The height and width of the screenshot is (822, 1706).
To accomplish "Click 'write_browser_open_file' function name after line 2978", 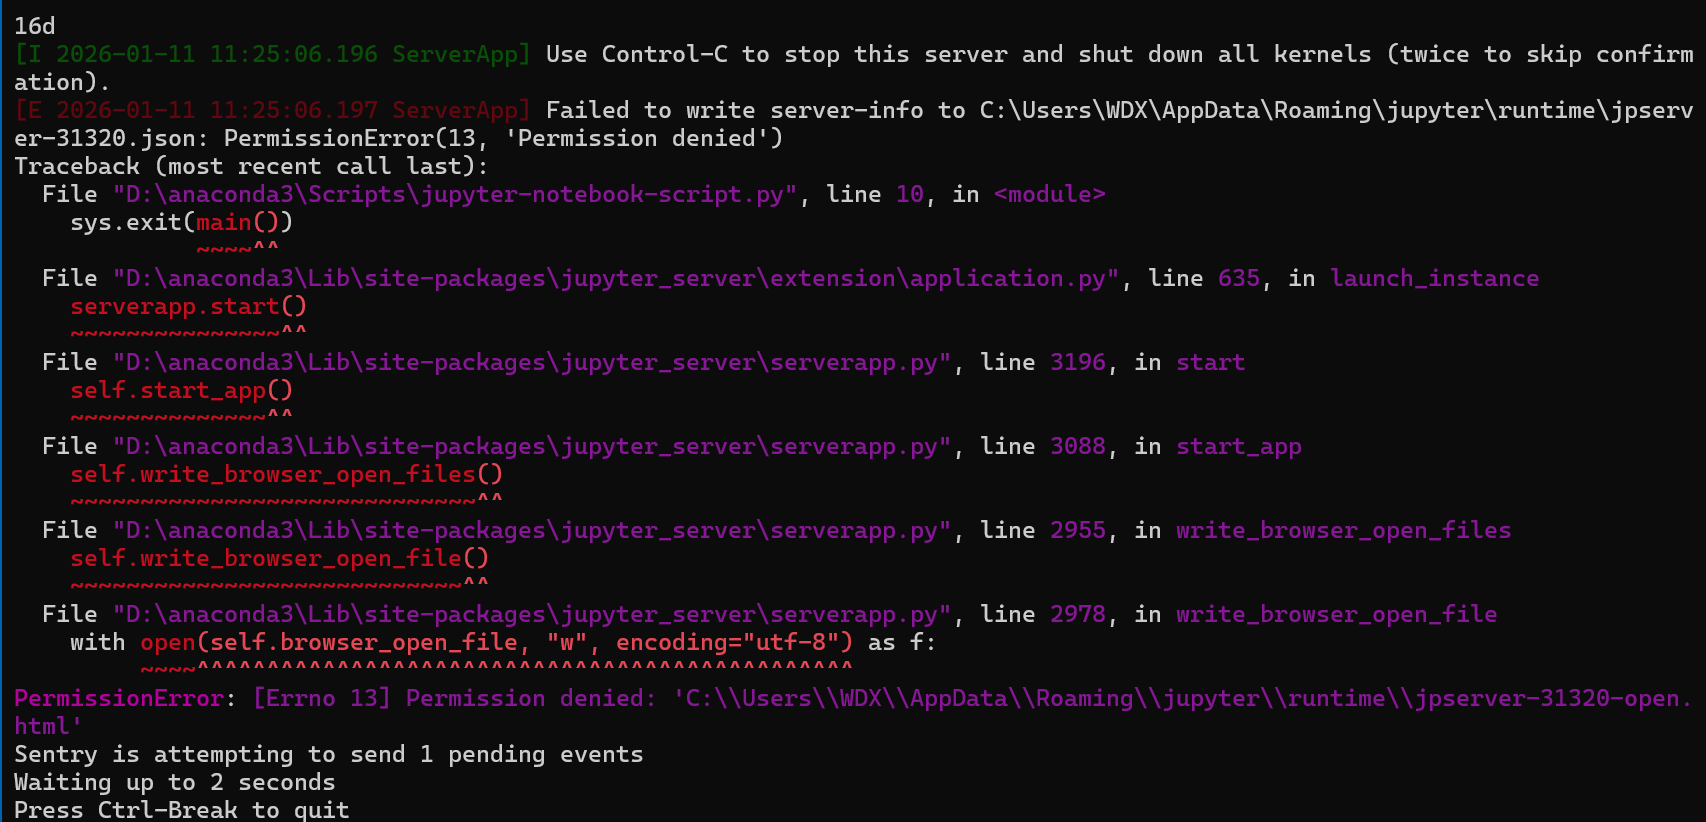I will pyautogui.click(x=1336, y=614).
